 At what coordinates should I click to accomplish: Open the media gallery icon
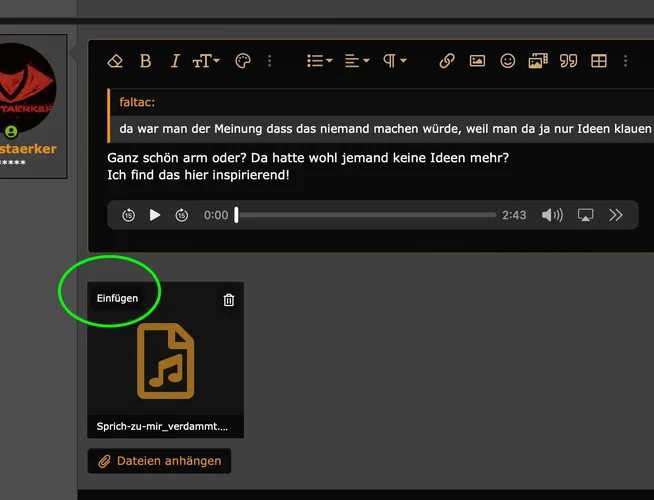538,61
